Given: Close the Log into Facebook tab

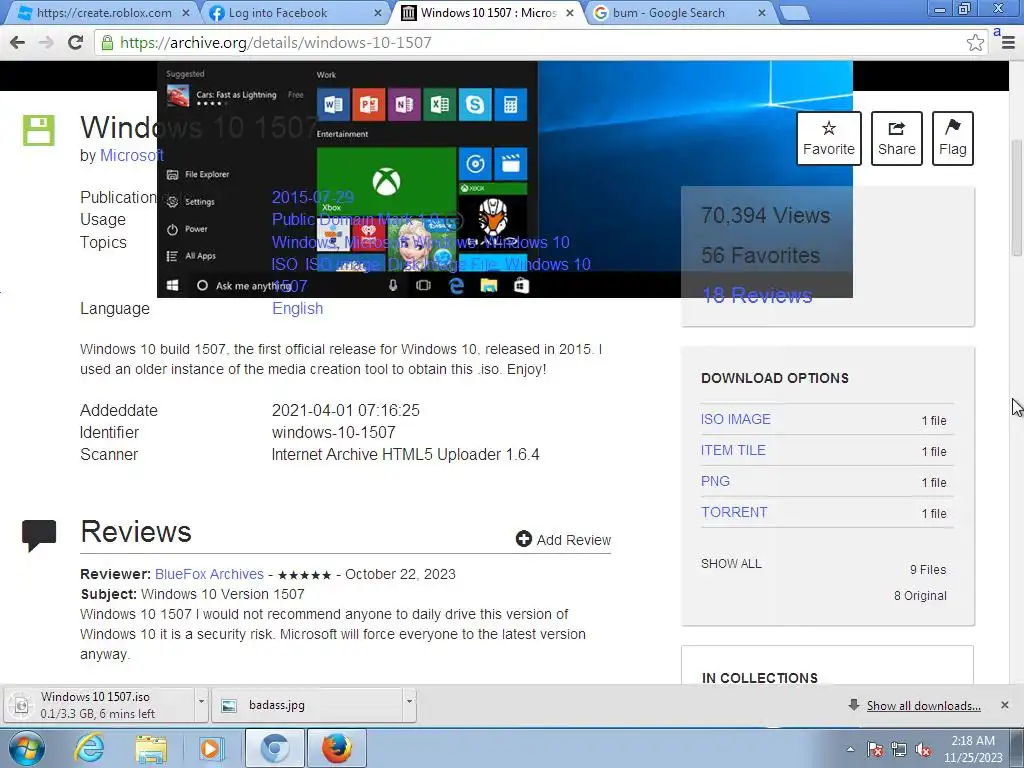Looking at the screenshot, I should tap(377, 12).
